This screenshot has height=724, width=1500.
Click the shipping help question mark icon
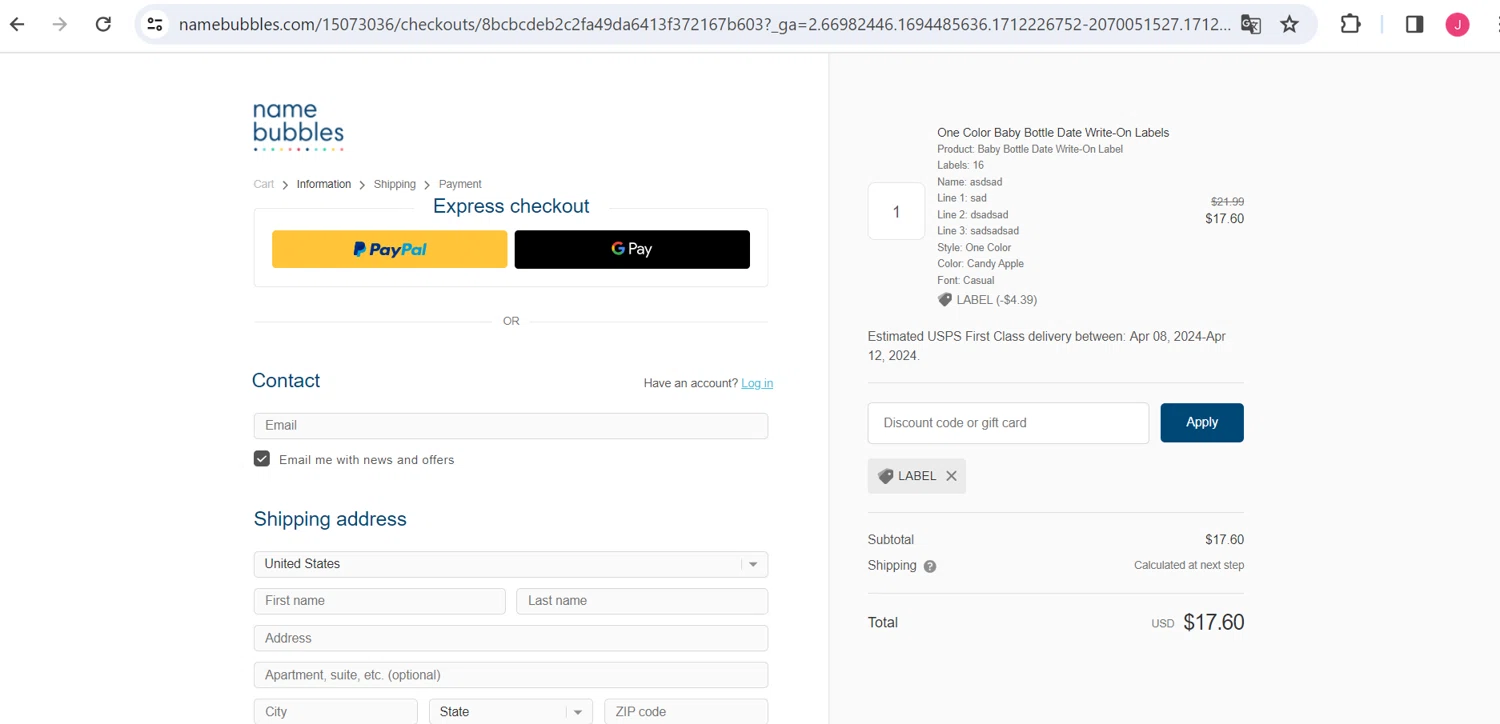point(930,566)
